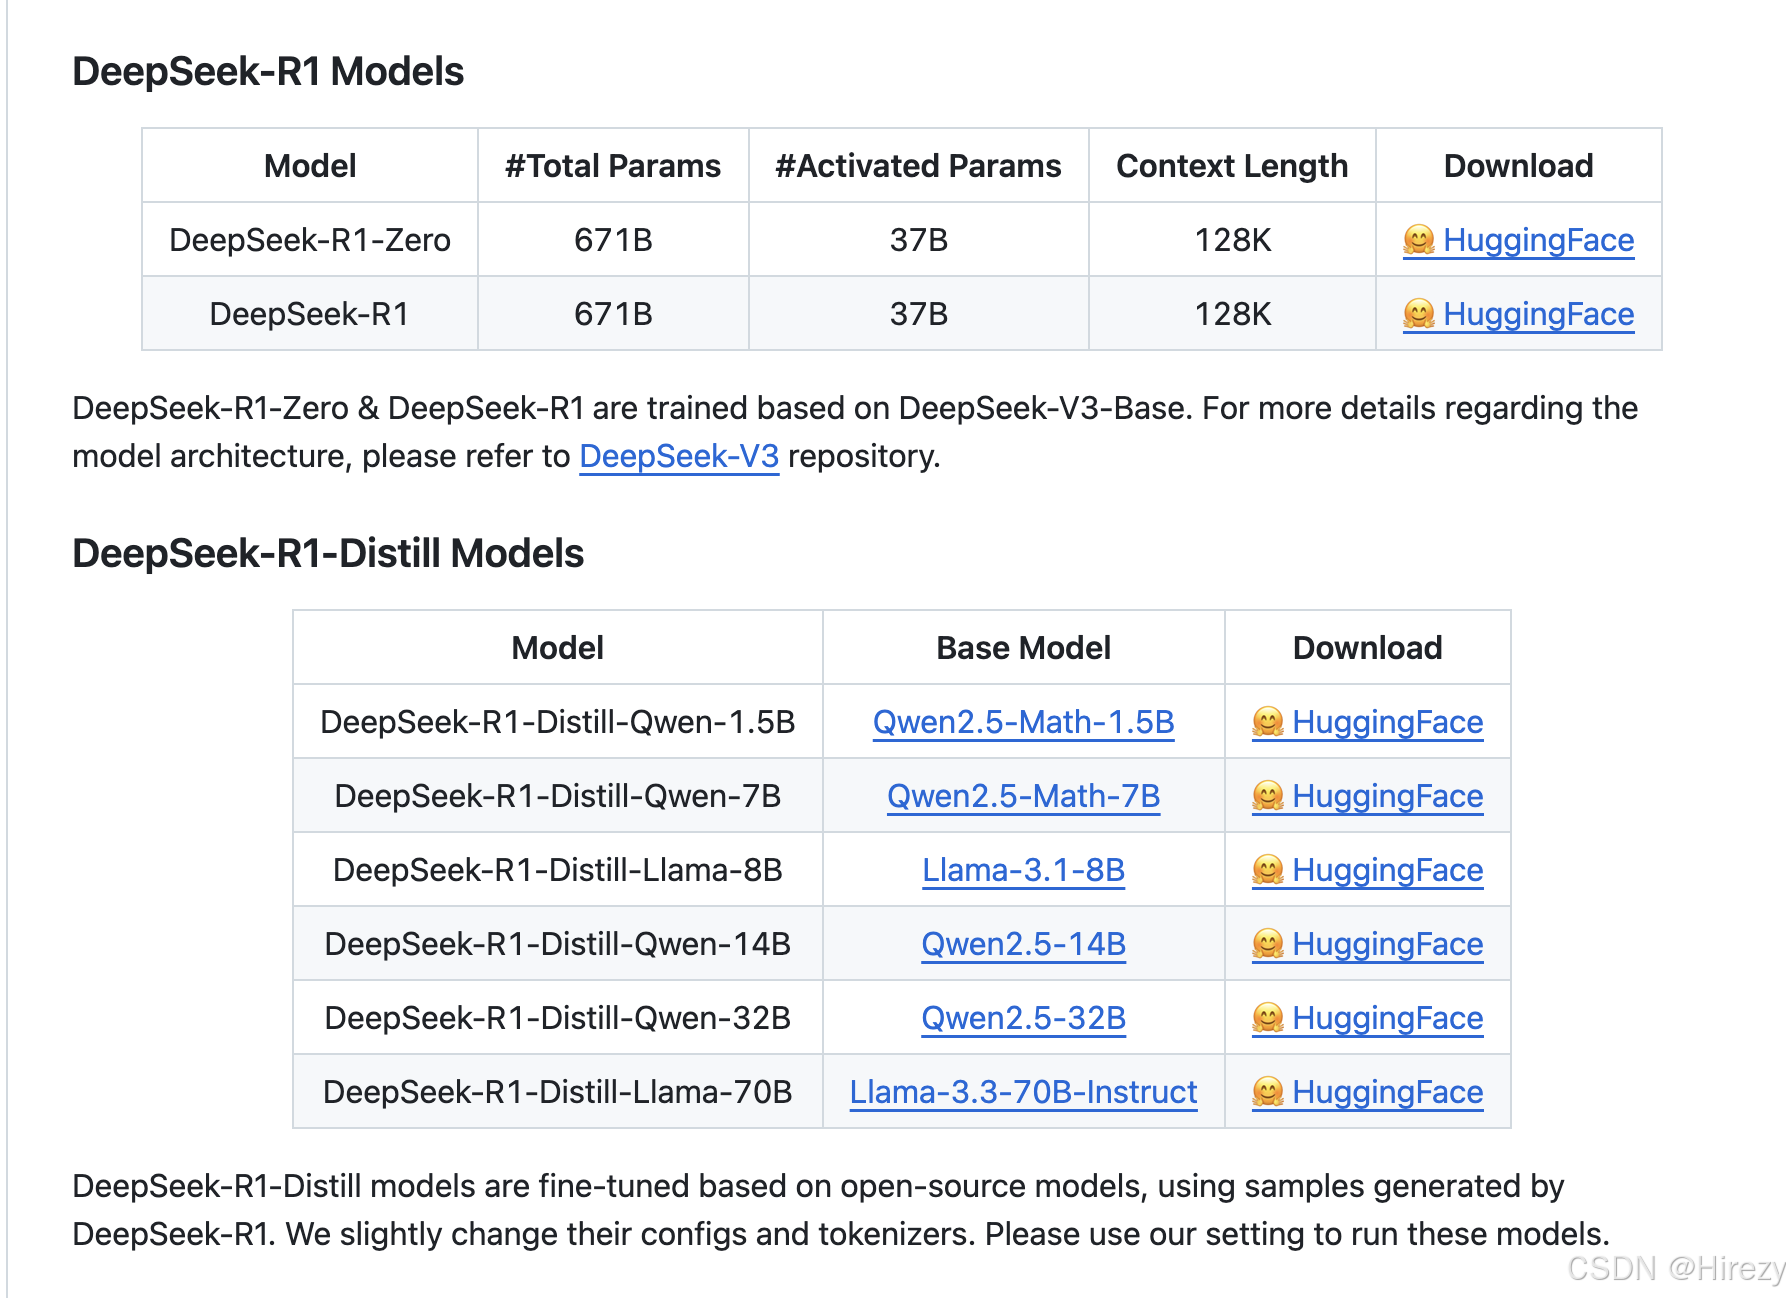1790x1298 pixels.
Task: Click the DeepSeek-R1 model name cell
Action: pos(310,314)
